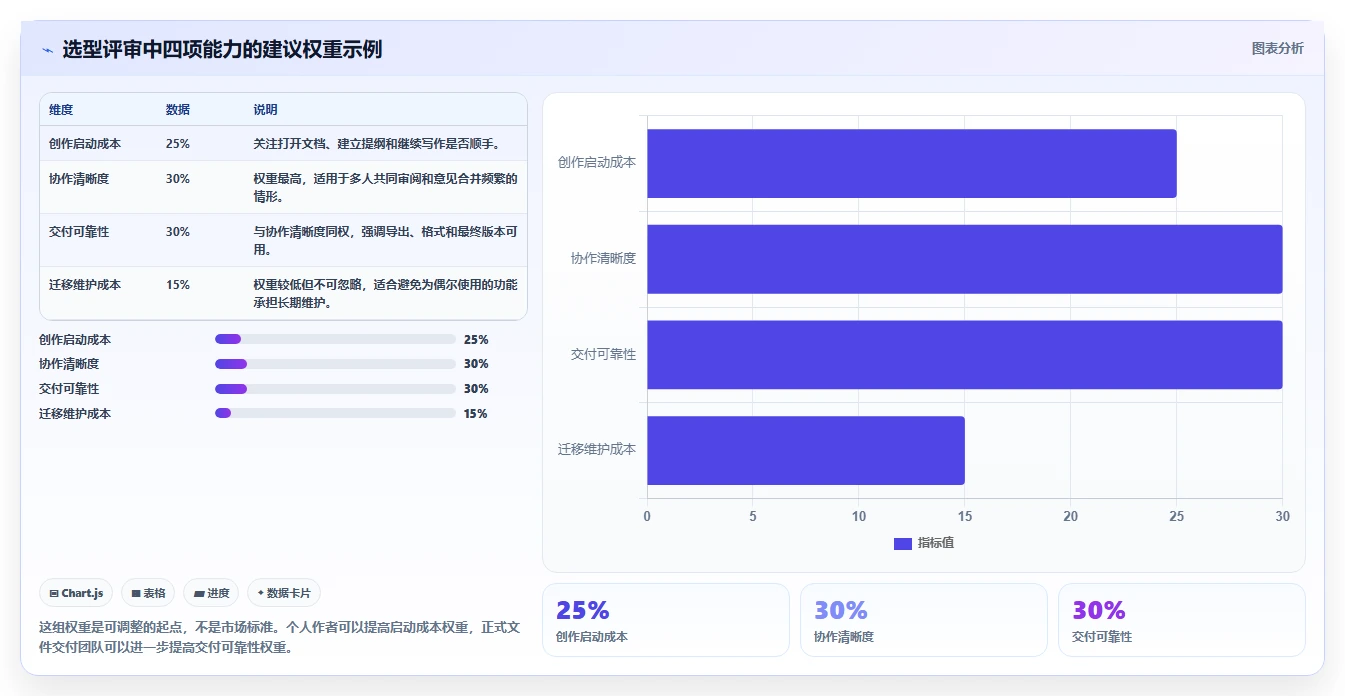Click the lightning icon beside the title

pyautogui.click(x=47, y=50)
